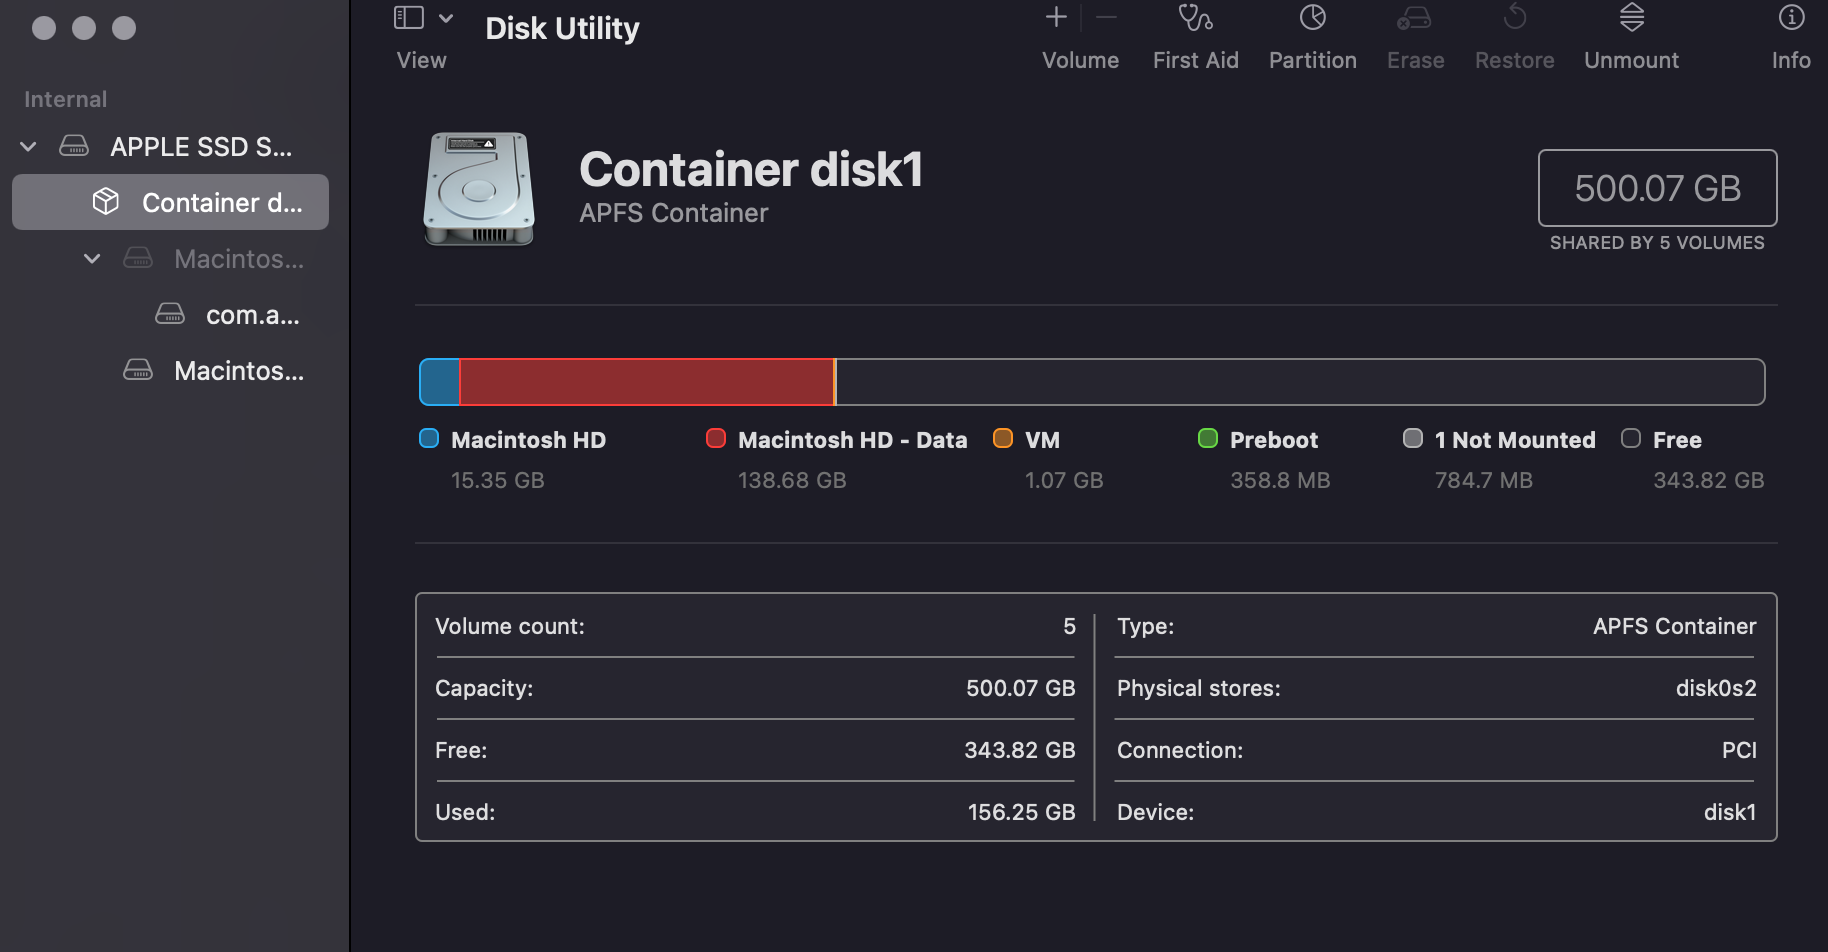Select the bottom Macintosh volume disk icon
The height and width of the screenshot is (952, 1828).
(x=138, y=370)
